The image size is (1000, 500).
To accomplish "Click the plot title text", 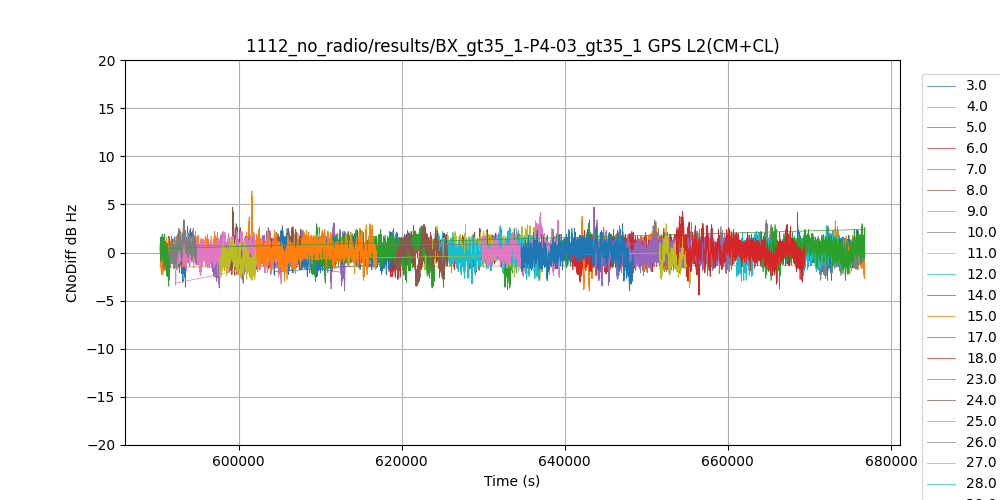I will [x=512, y=46].
